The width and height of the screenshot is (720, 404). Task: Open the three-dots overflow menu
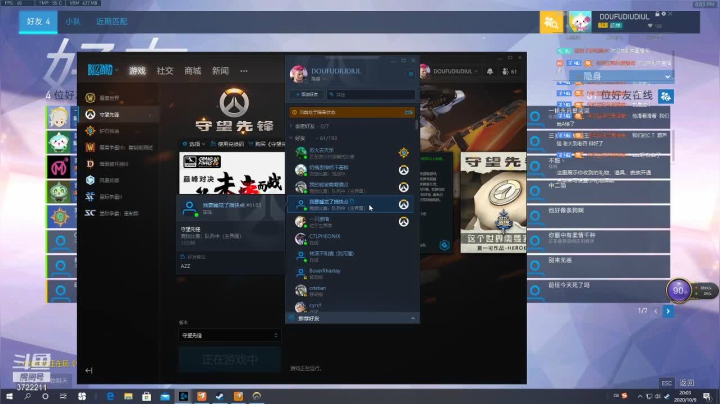(244, 71)
